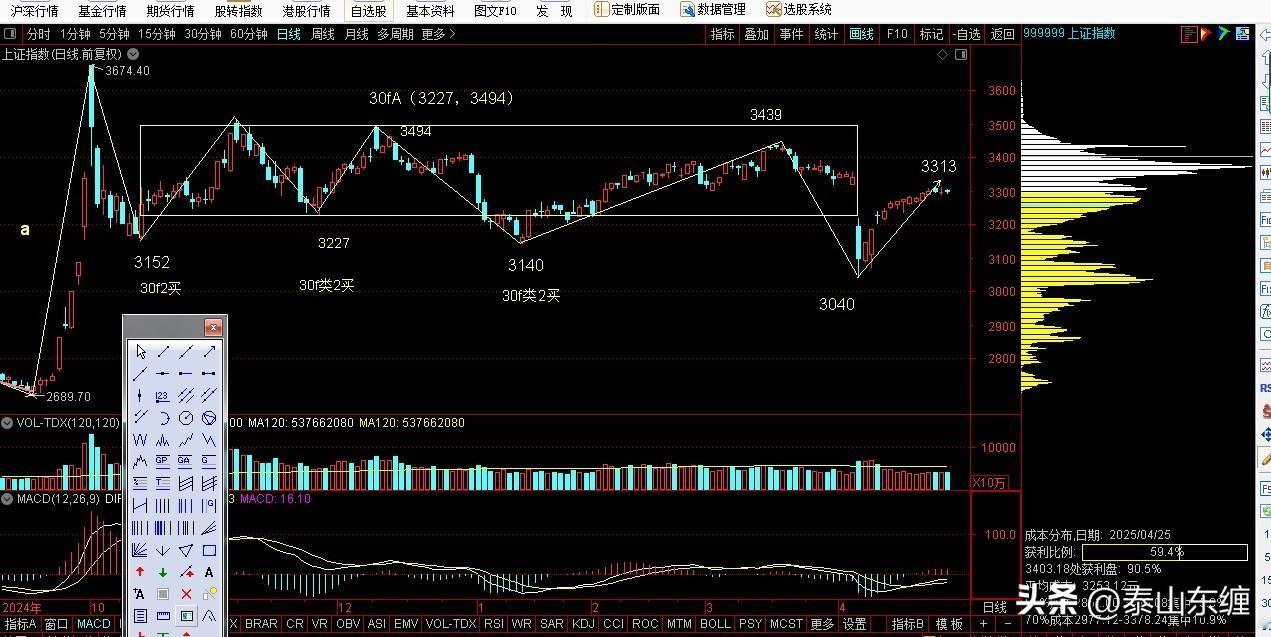Pick the W-shaped wave pattern tool
Image resolution: width=1271 pixels, height=637 pixels.
(139, 439)
